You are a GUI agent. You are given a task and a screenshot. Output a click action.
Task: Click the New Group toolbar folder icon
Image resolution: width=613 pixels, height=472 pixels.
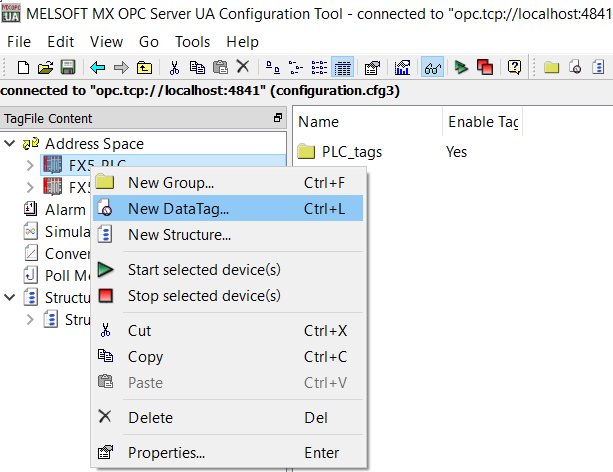551,68
